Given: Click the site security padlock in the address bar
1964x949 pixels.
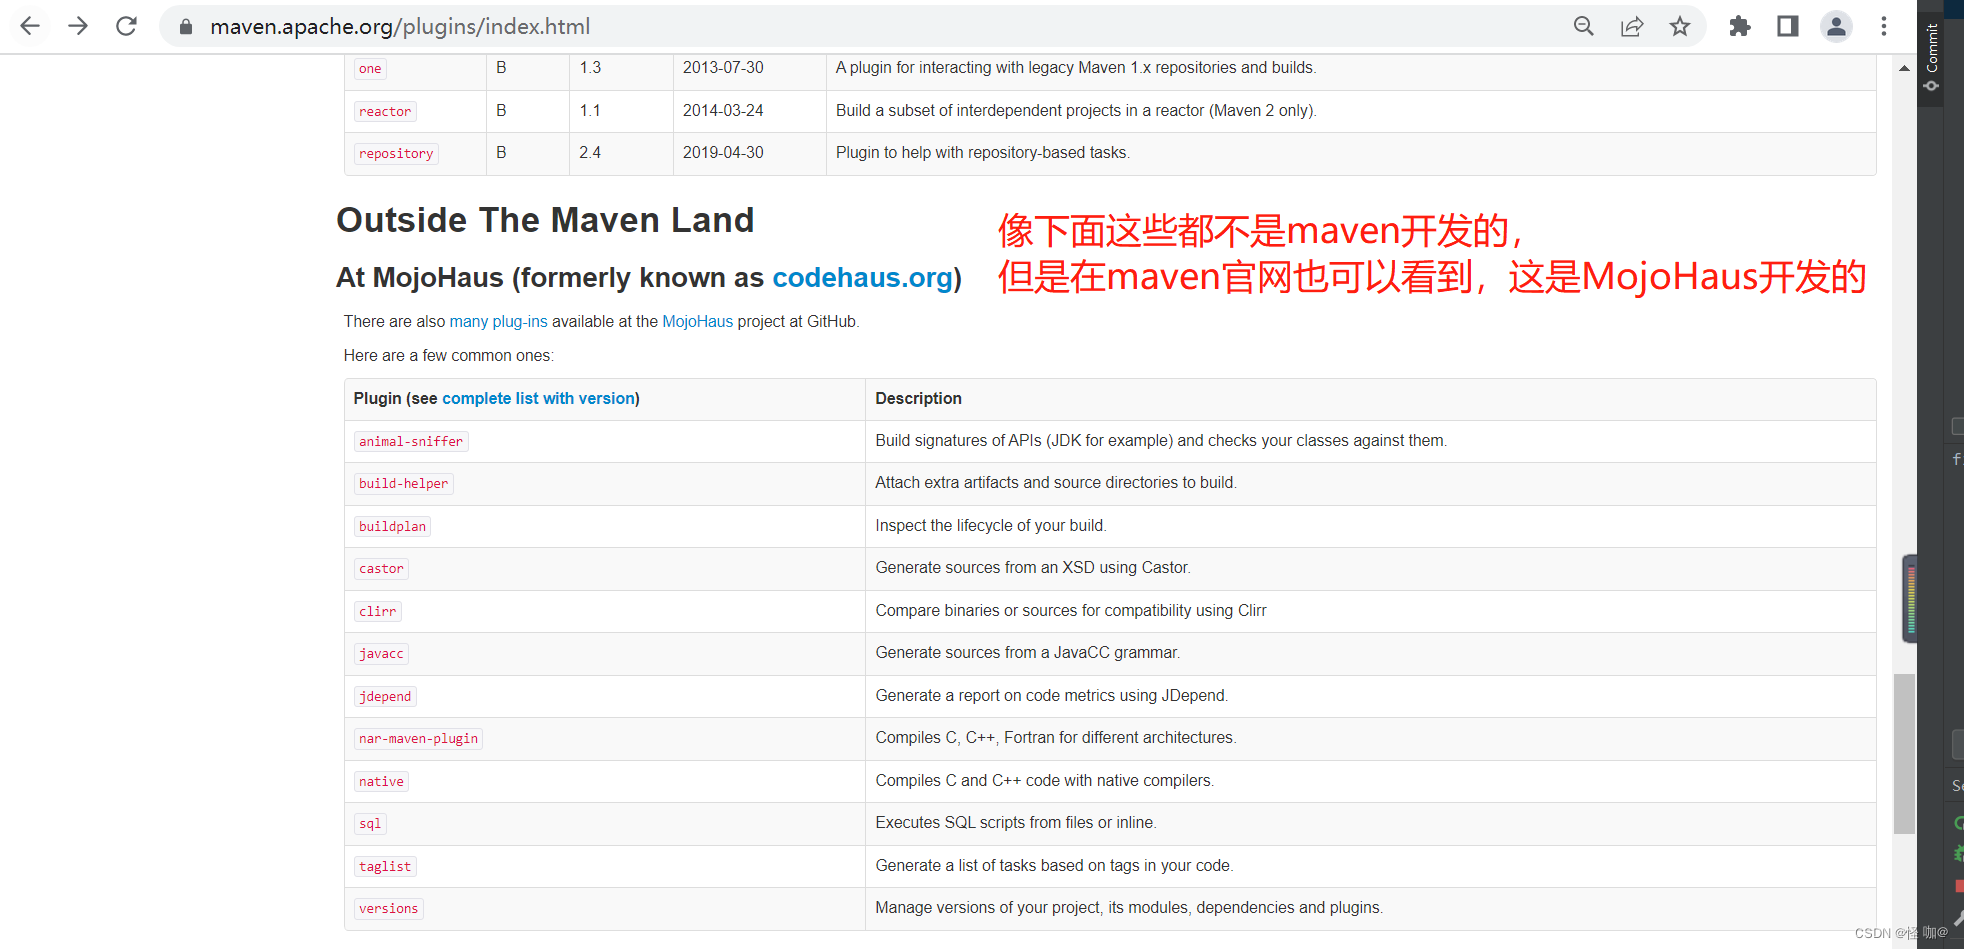Looking at the screenshot, I should coord(185,26).
